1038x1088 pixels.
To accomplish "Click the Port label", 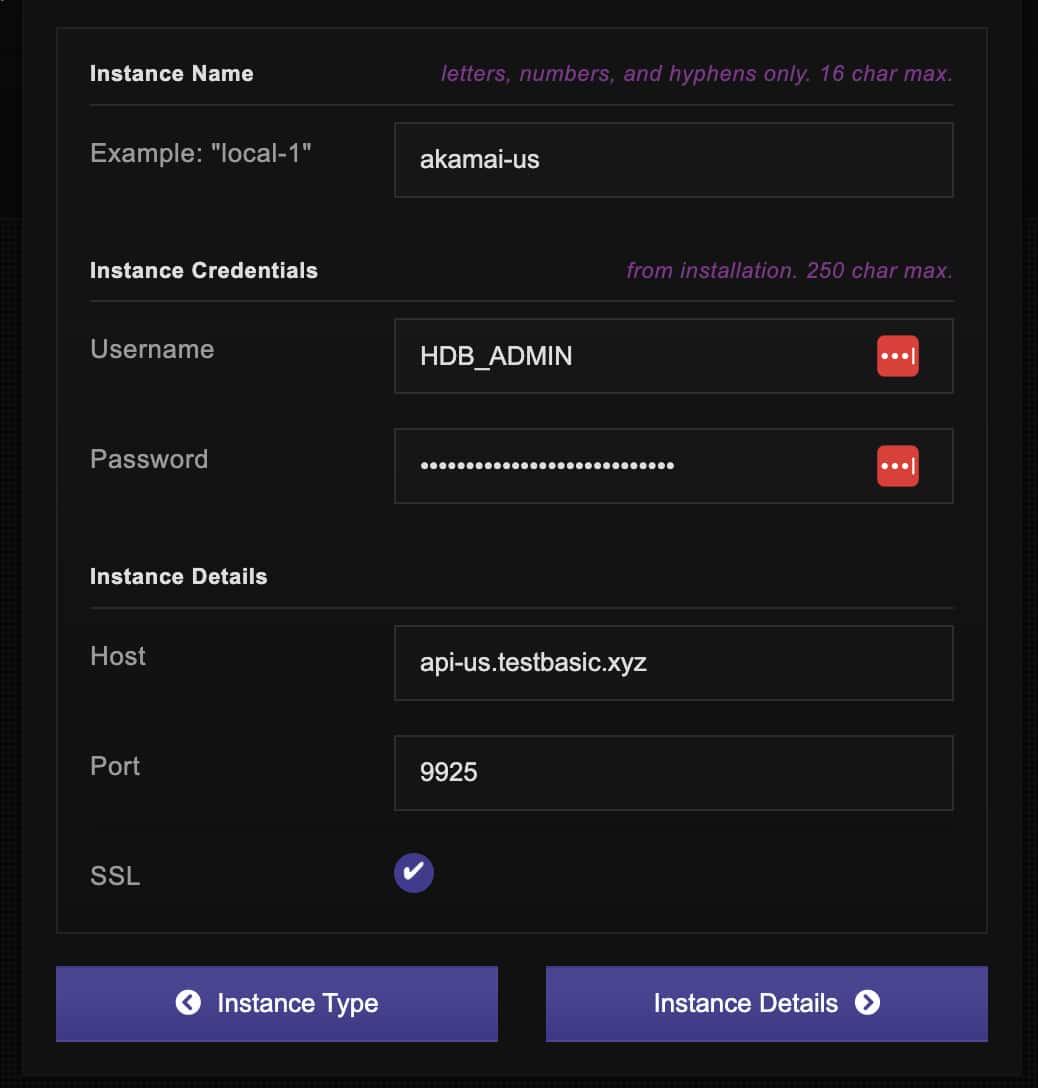I will click(x=115, y=766).
